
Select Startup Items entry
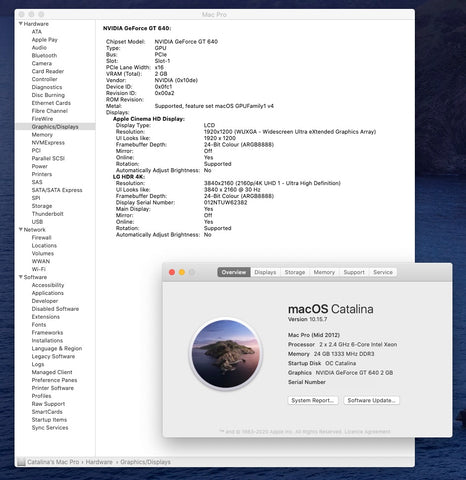pos(49,420)
